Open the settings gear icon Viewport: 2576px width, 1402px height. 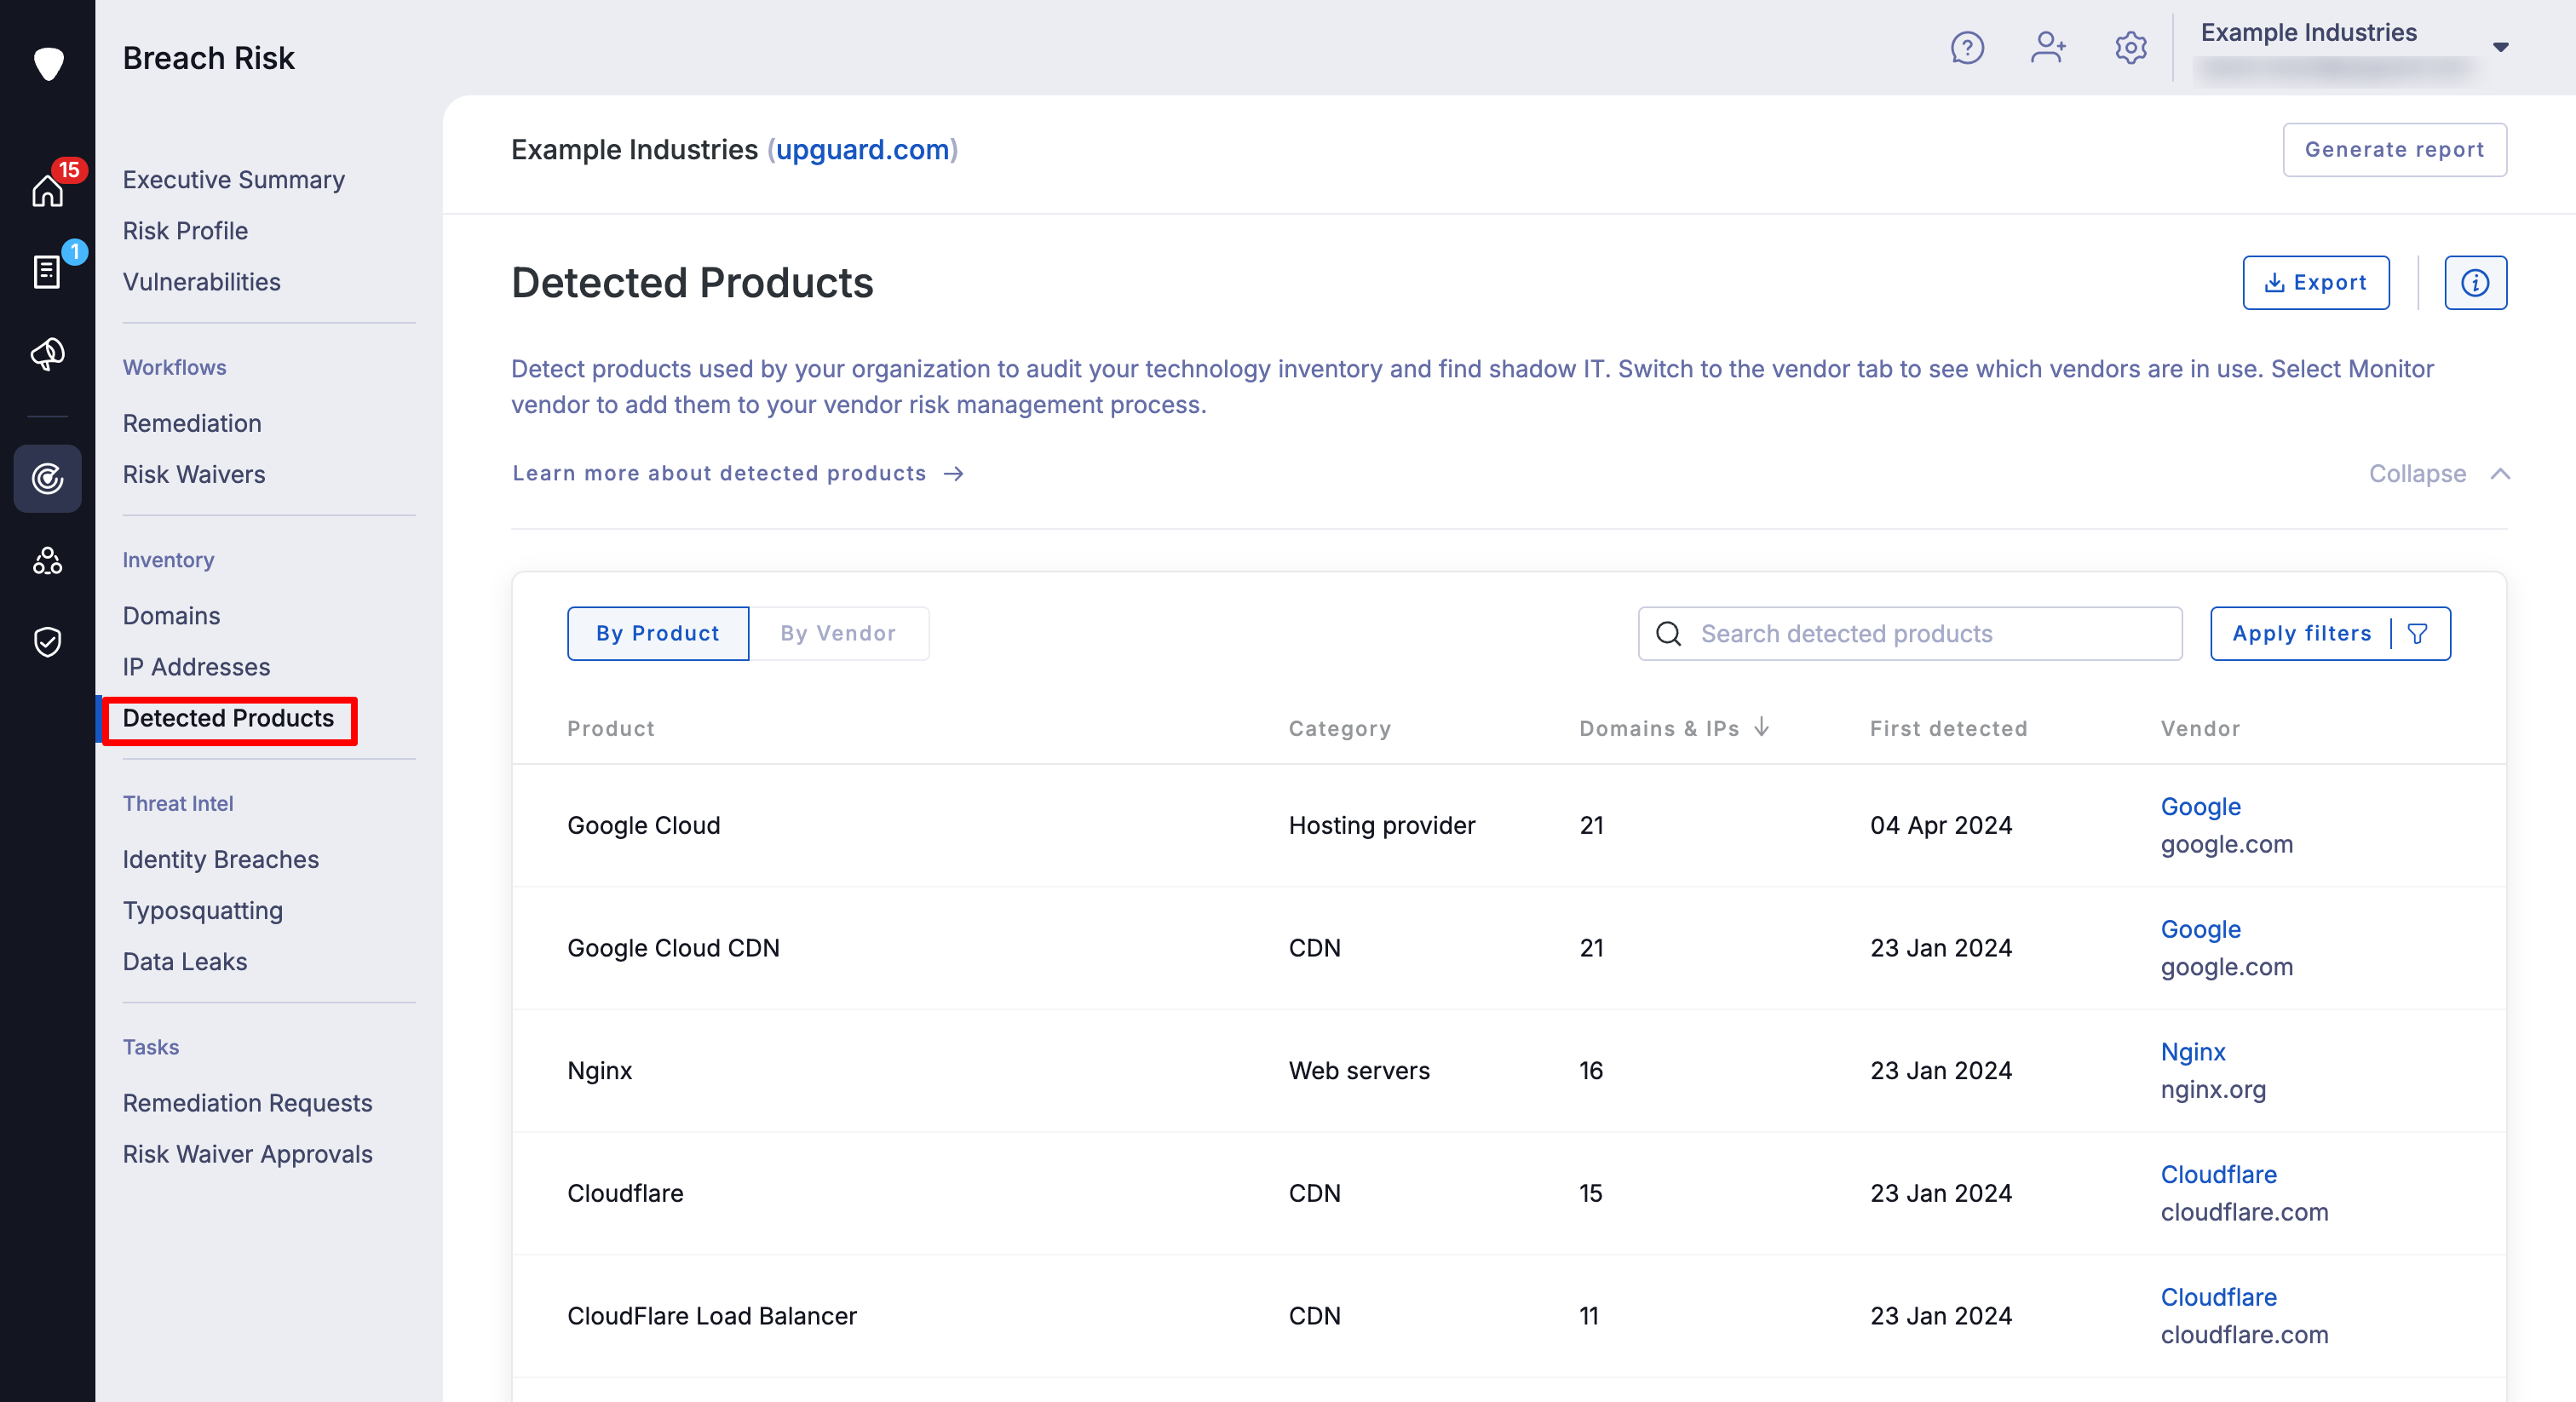click(x=2131, y=48)
